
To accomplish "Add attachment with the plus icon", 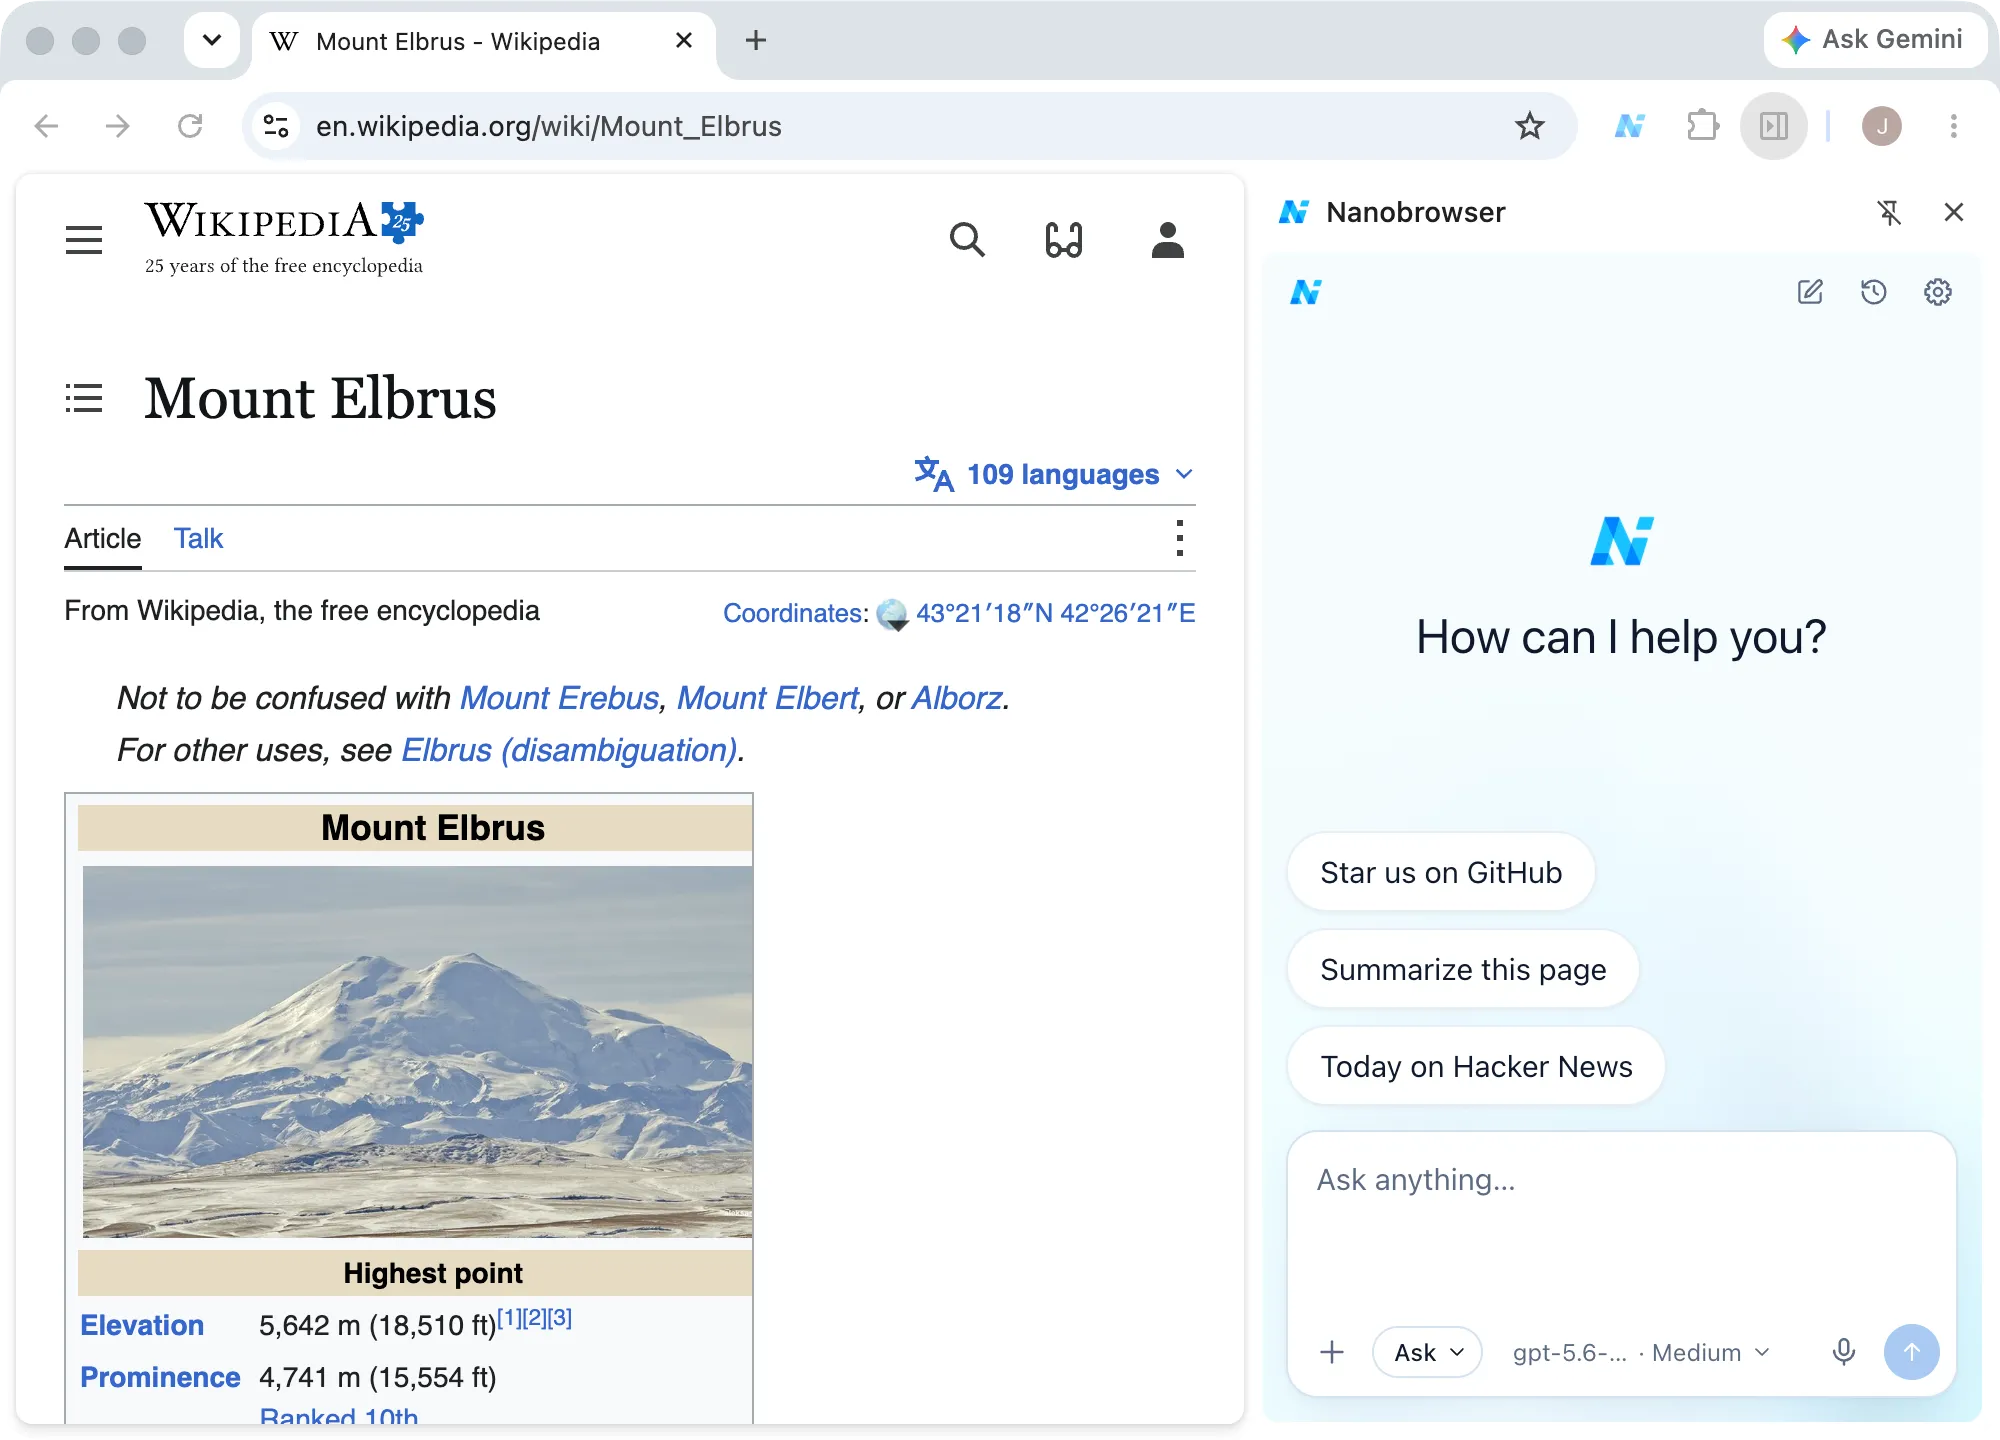I will click(x=1332, y=1352).
